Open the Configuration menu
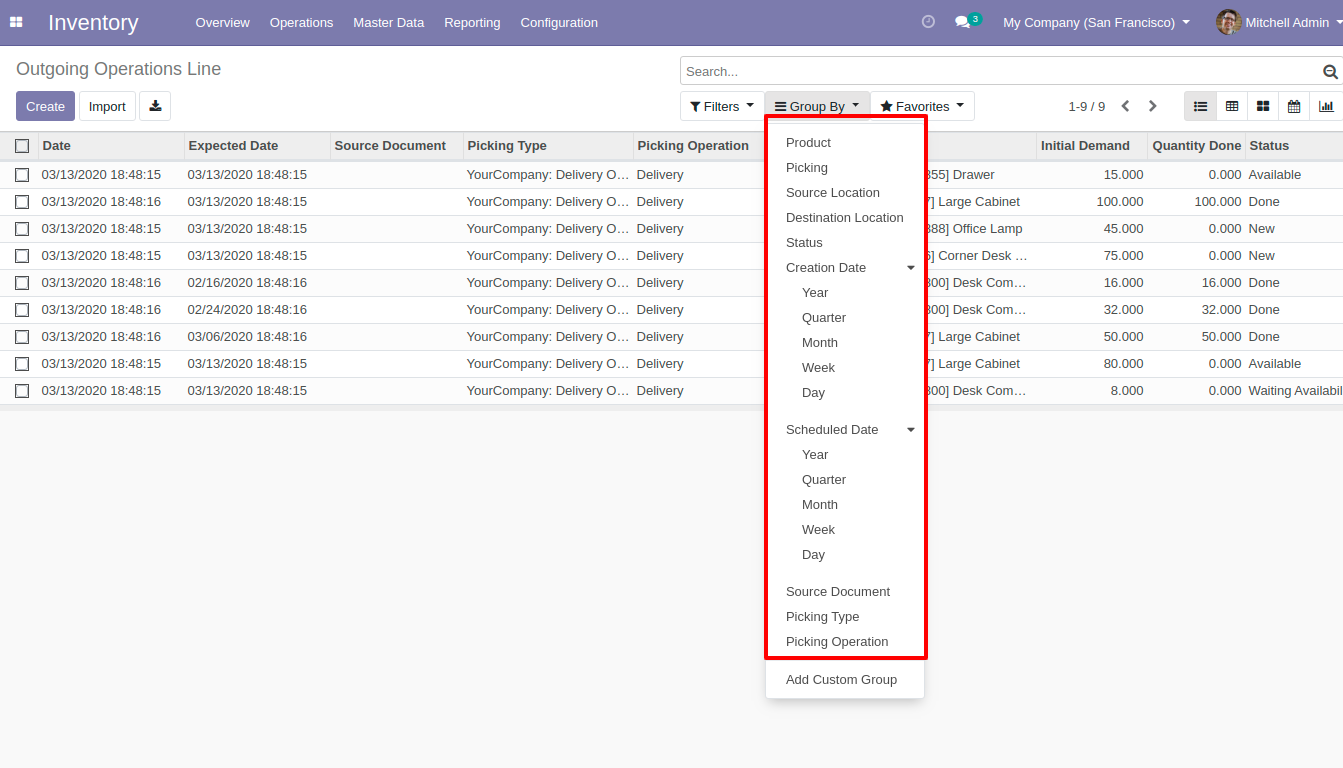 559,22
